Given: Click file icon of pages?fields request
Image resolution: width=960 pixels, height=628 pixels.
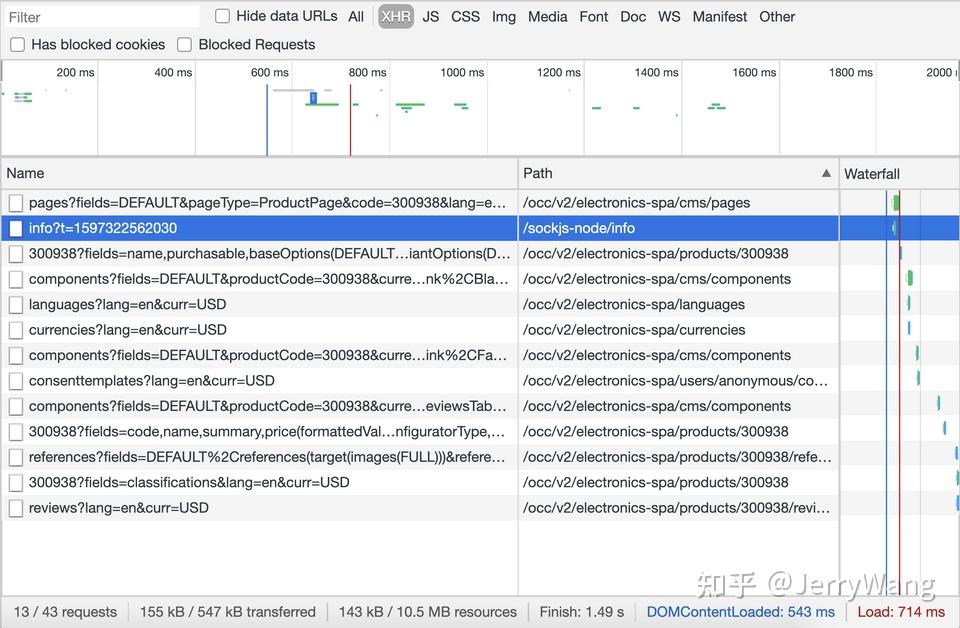Looking at the screenshot, I should 16,203.
